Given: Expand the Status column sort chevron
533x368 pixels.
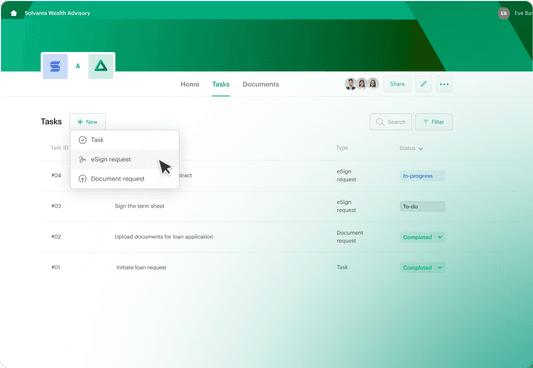Looking at the screenshot, I should [420, 149].
